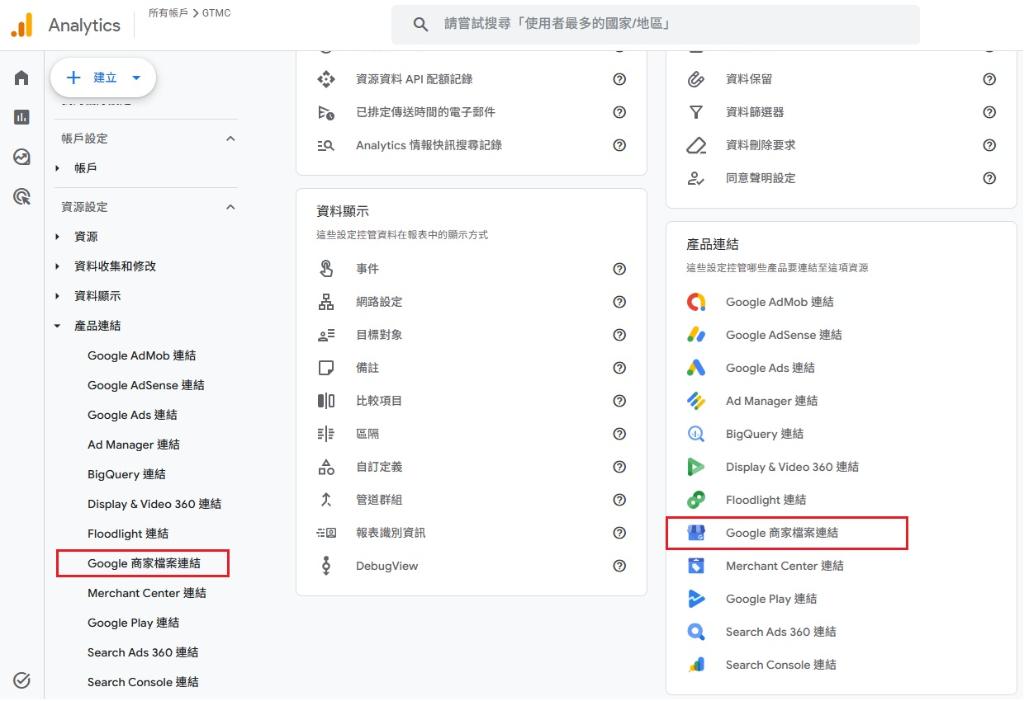Open the 建立 create dropdown arrow
Viewport: 1024px width, 701px height.
(136, 78)
